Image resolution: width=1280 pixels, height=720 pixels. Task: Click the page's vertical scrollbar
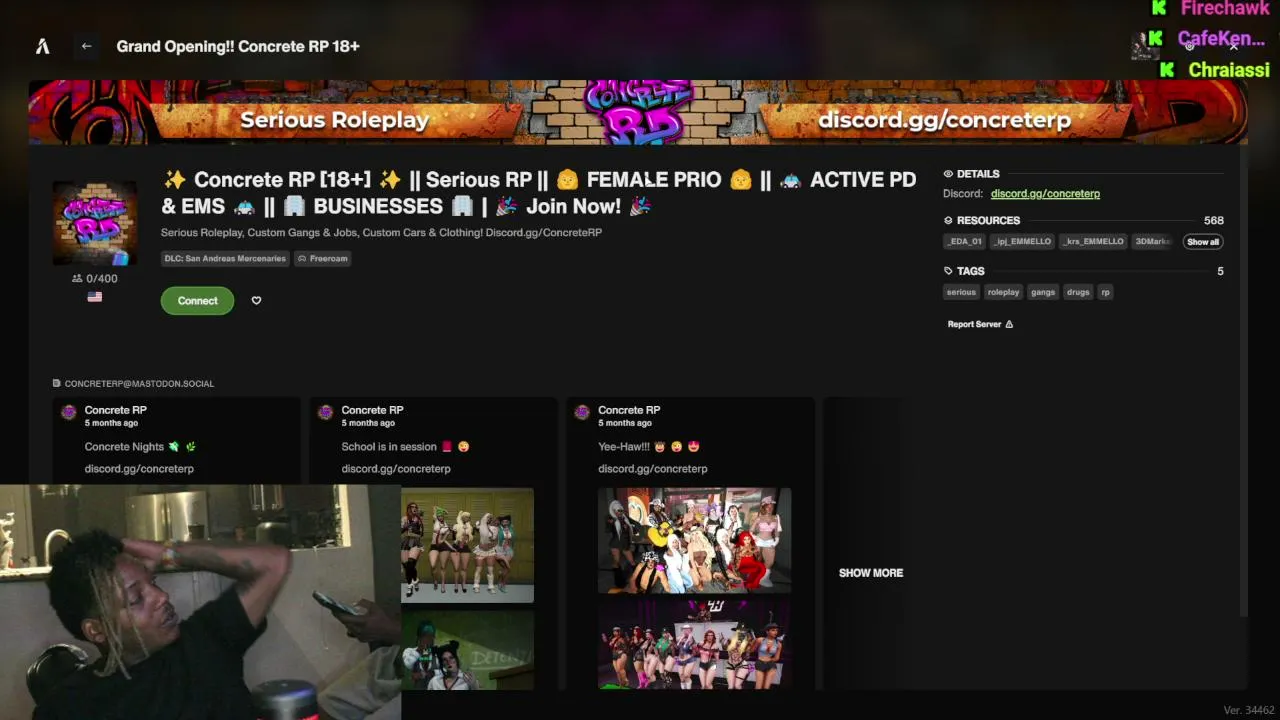tap(1244, 380)
